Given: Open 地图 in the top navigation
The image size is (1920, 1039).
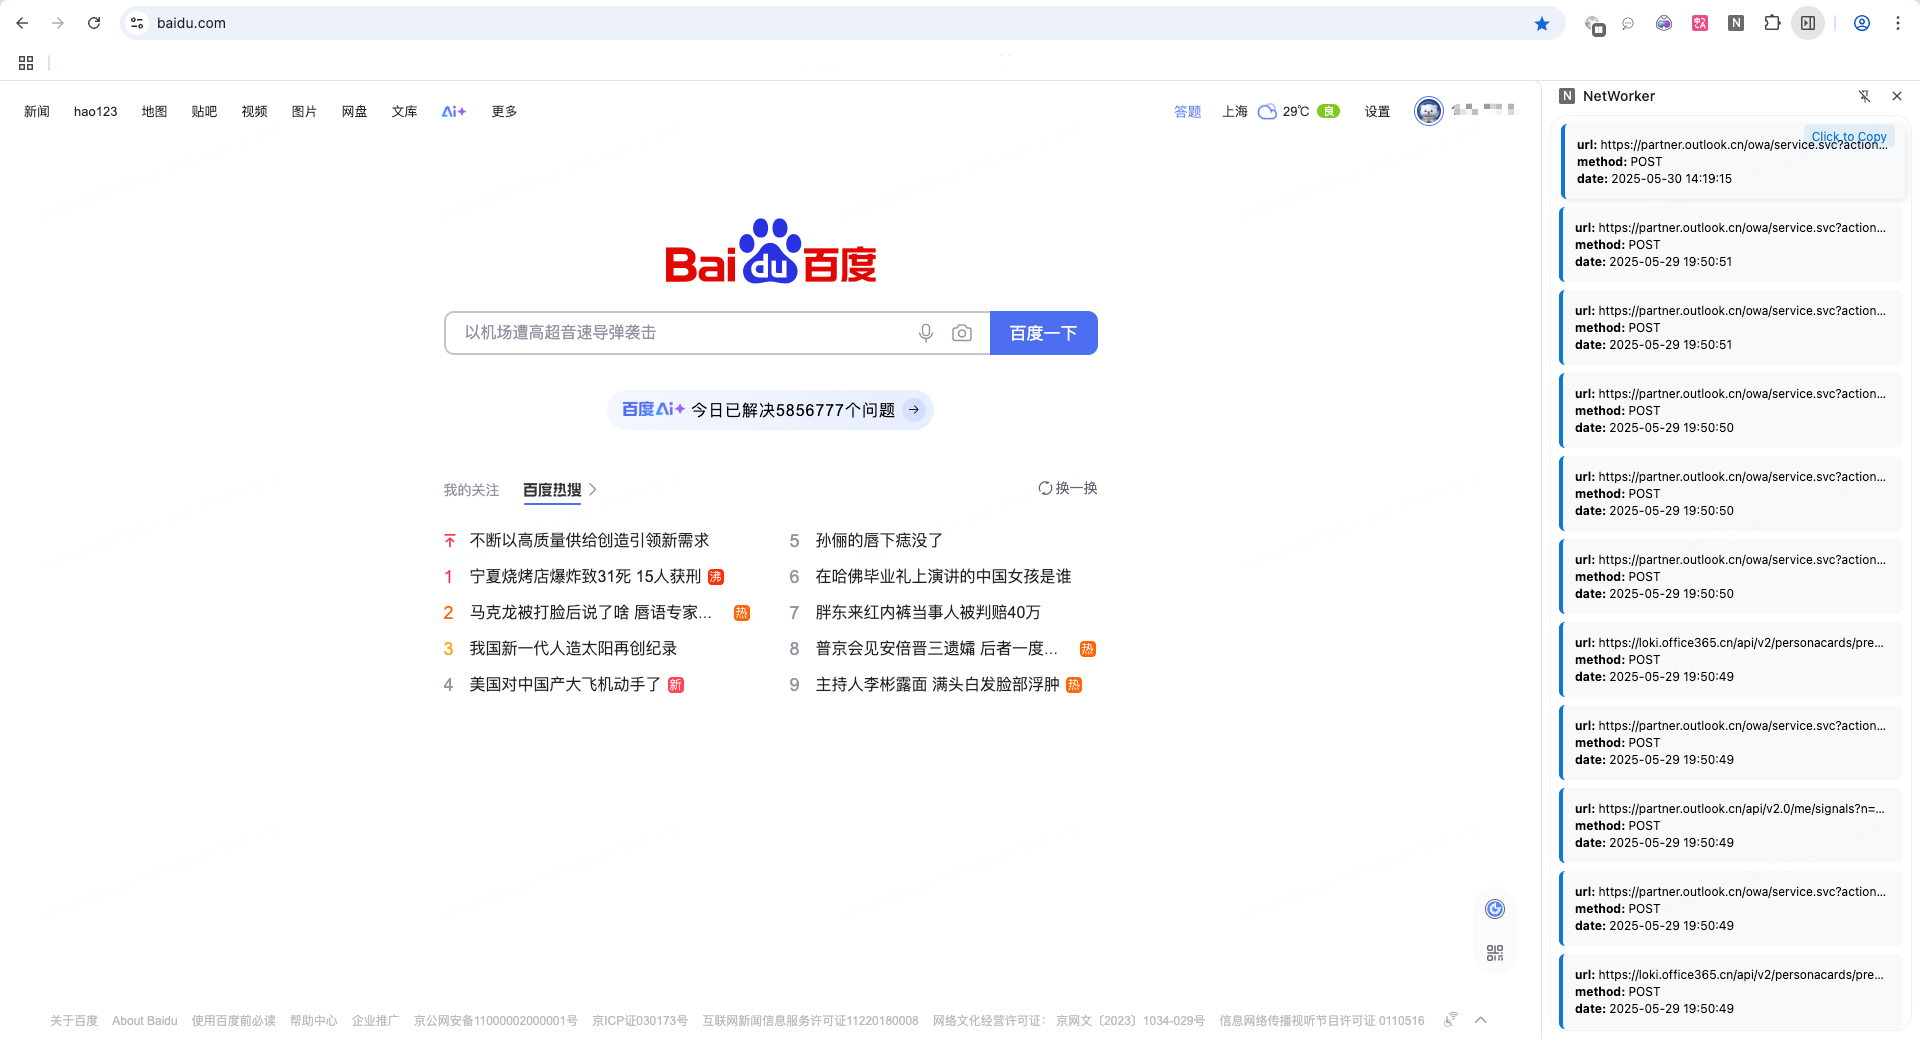Looking at the screenshot, I should pos(154,111).
